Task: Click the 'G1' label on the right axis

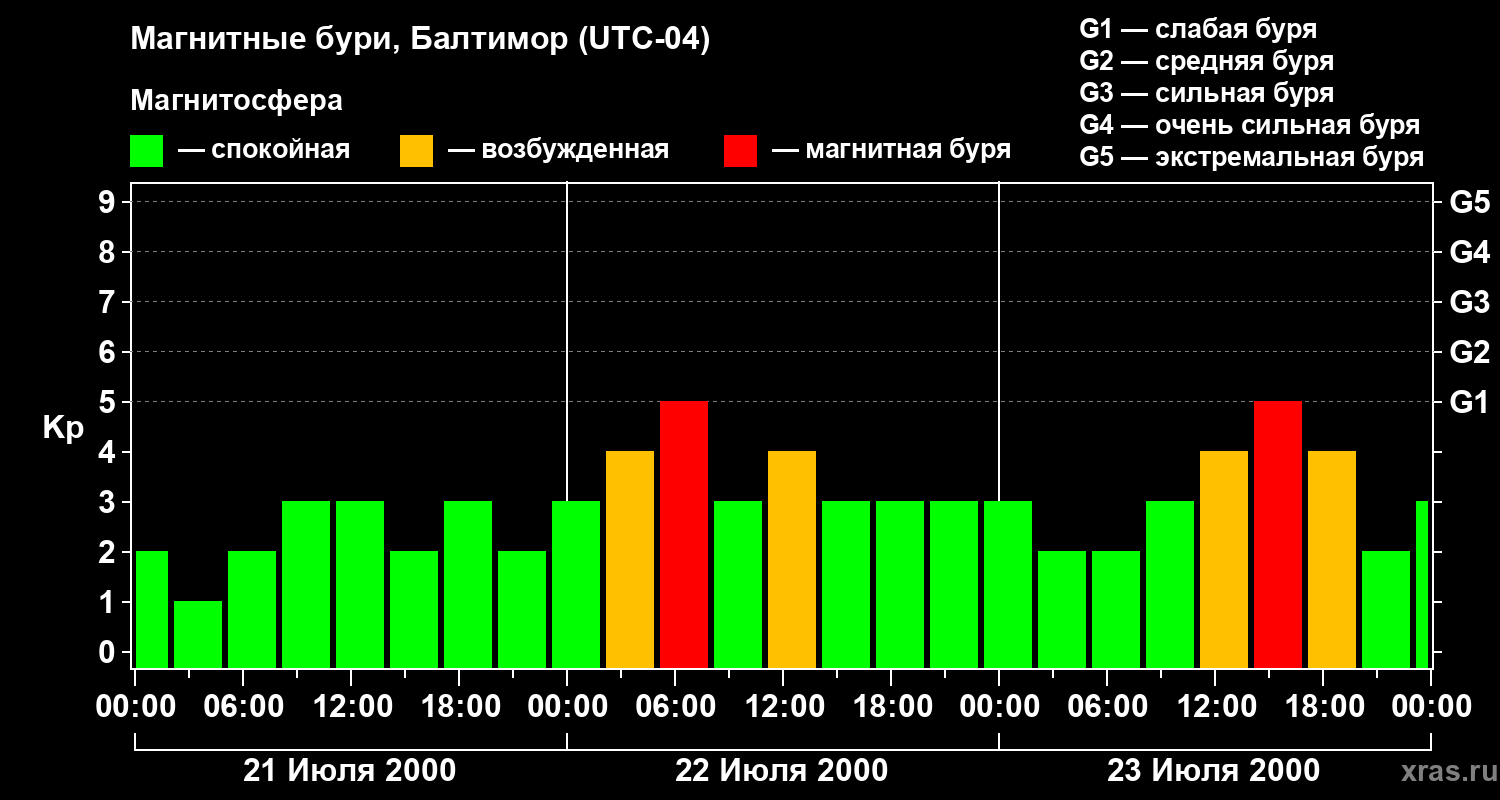Action: tap(1470, 402)
